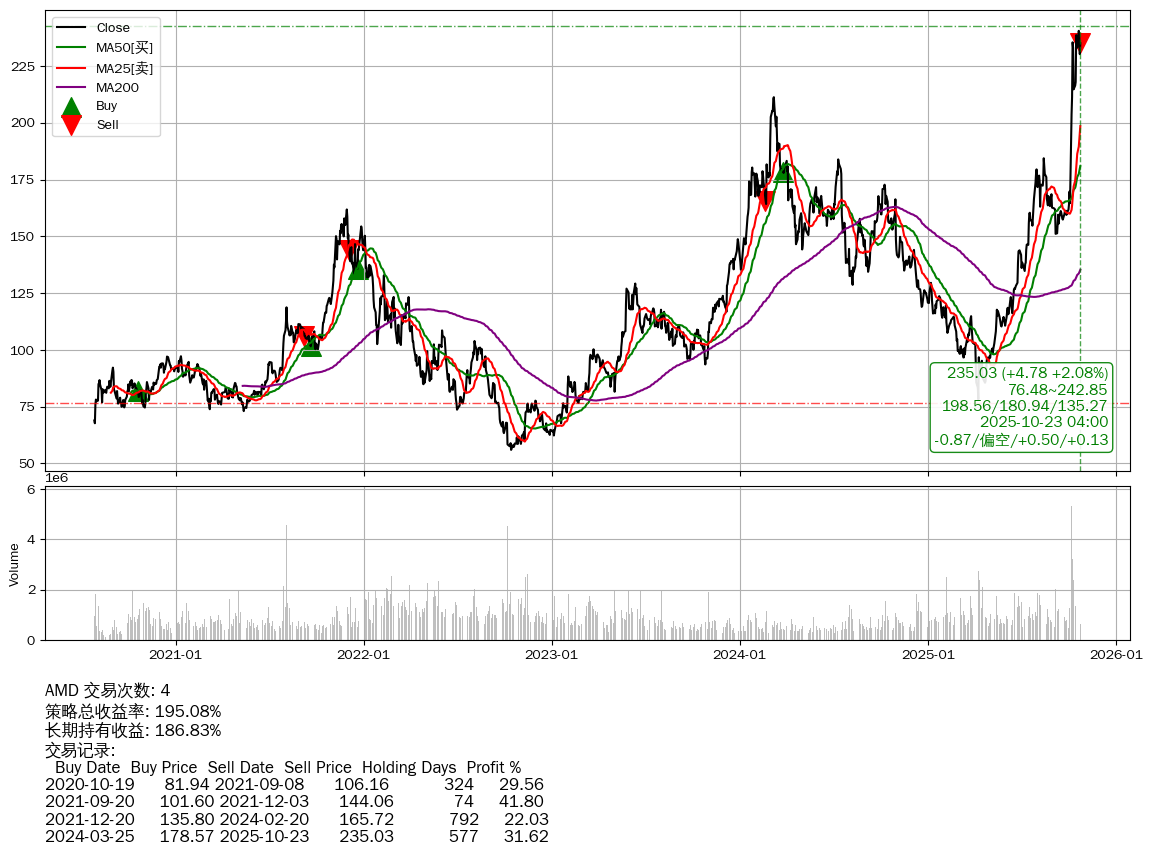Click the 2020-10-19 trade record row
Screen dimensions: 1153x855
tap(294, 785)
